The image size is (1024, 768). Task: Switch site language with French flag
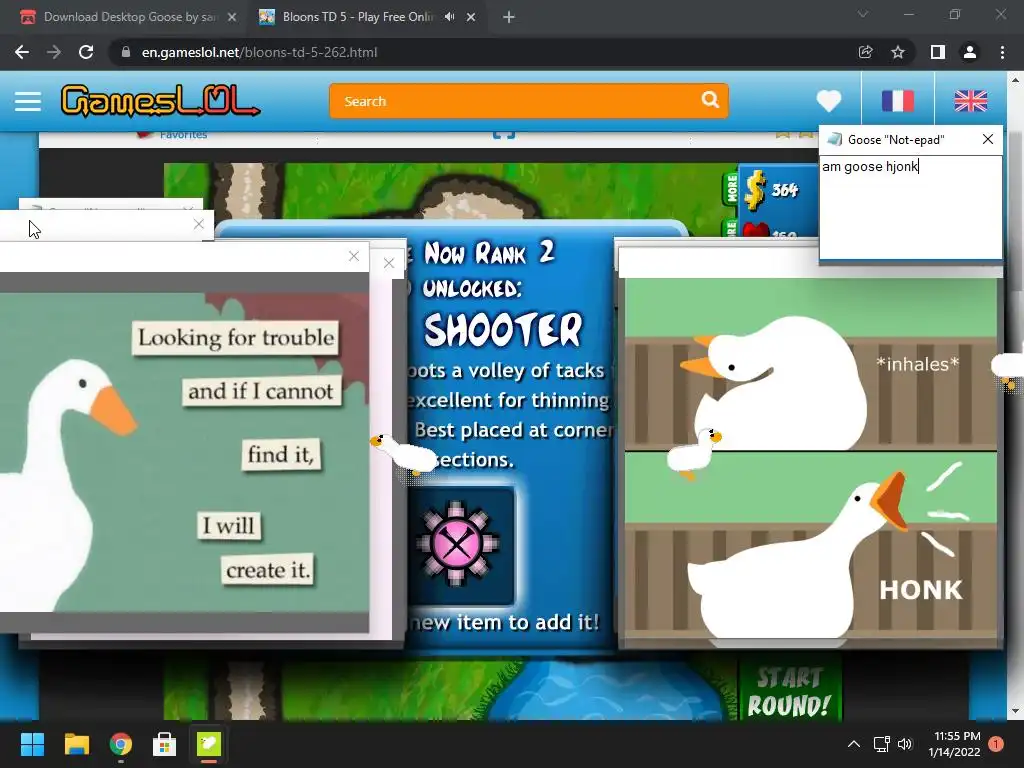click(897, 101)
